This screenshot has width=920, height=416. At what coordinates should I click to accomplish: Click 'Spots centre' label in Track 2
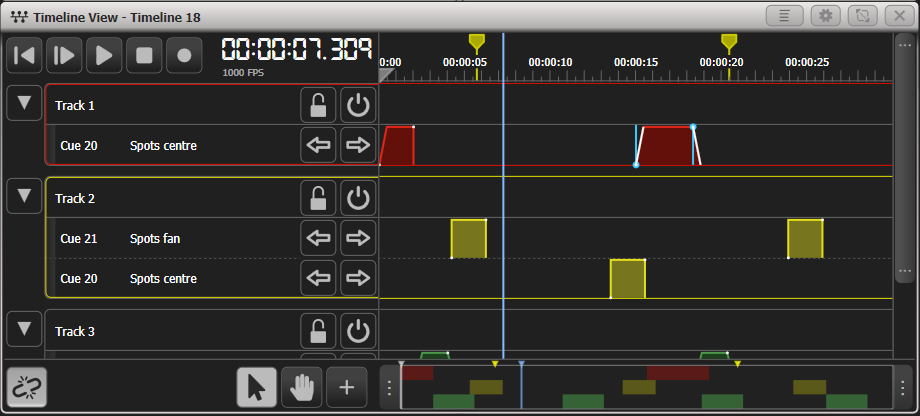[163, 279]
